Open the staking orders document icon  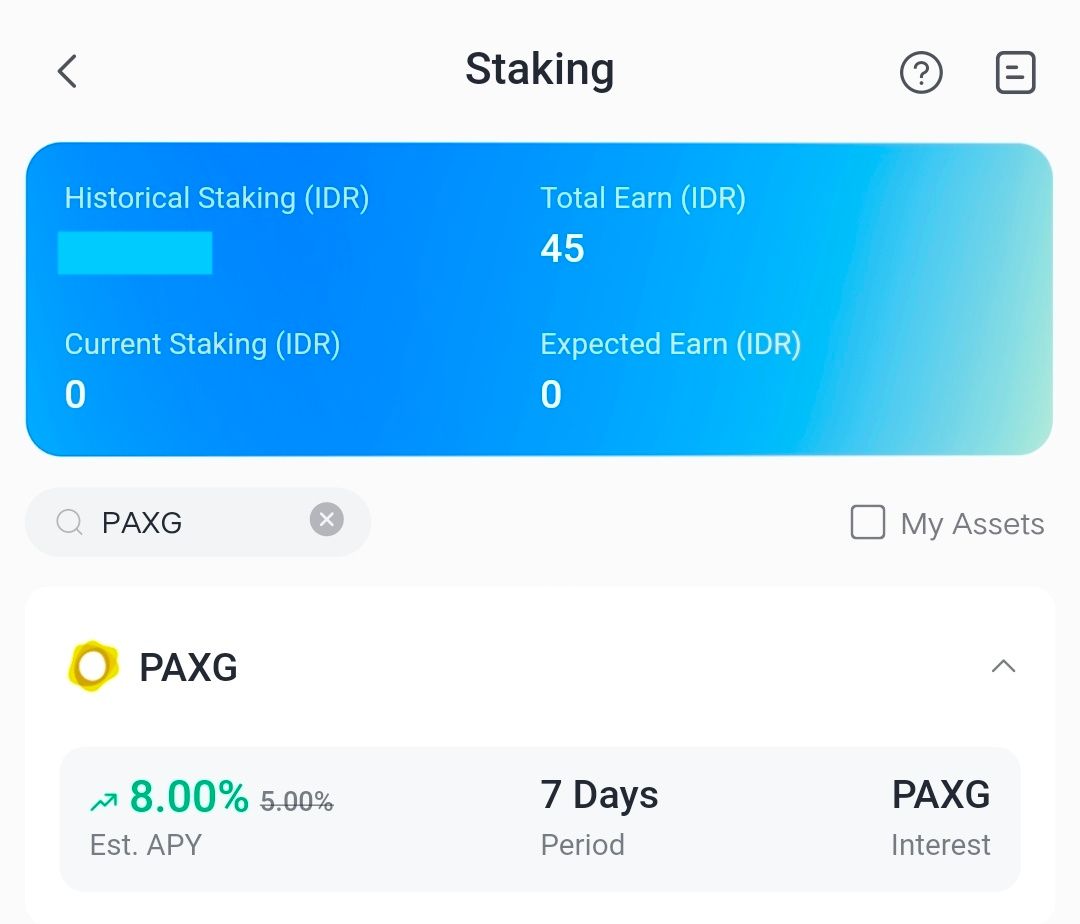(1015, 72)
